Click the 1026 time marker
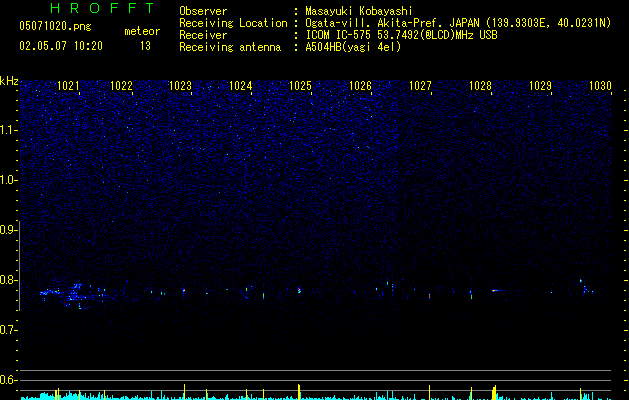 tap(361, 86)
